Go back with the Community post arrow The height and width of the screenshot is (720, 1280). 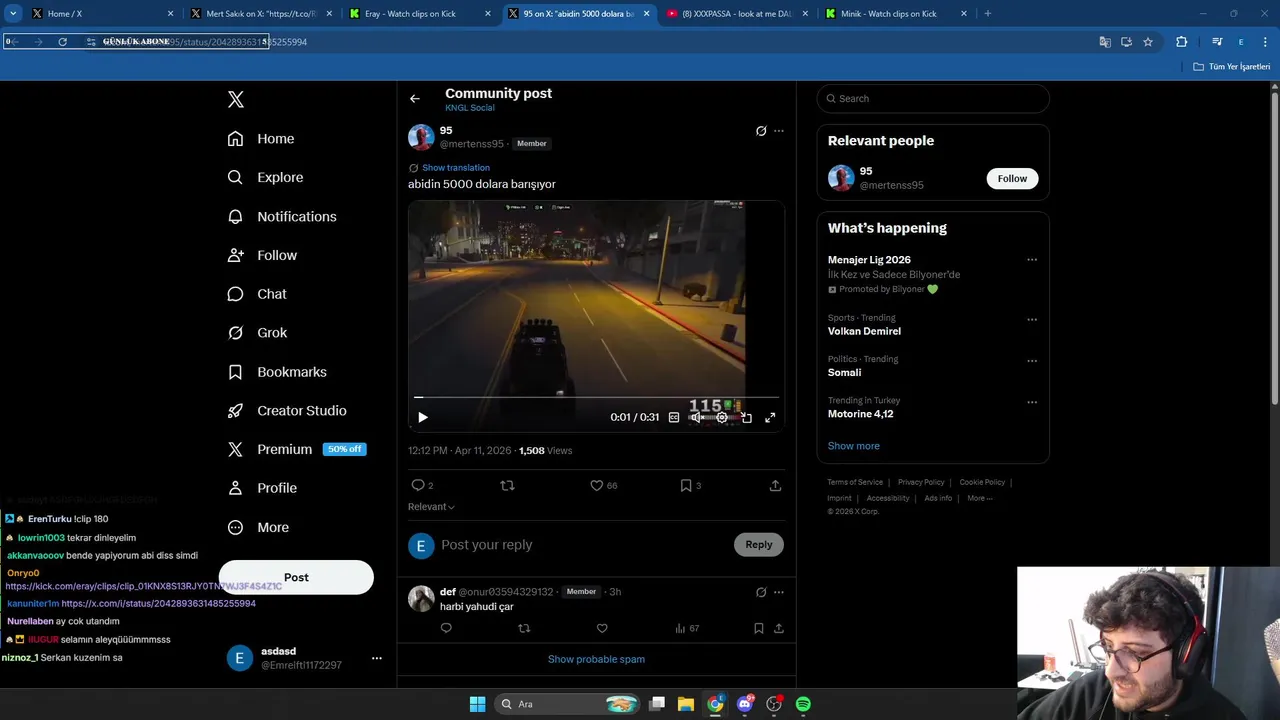pos(415,99)
